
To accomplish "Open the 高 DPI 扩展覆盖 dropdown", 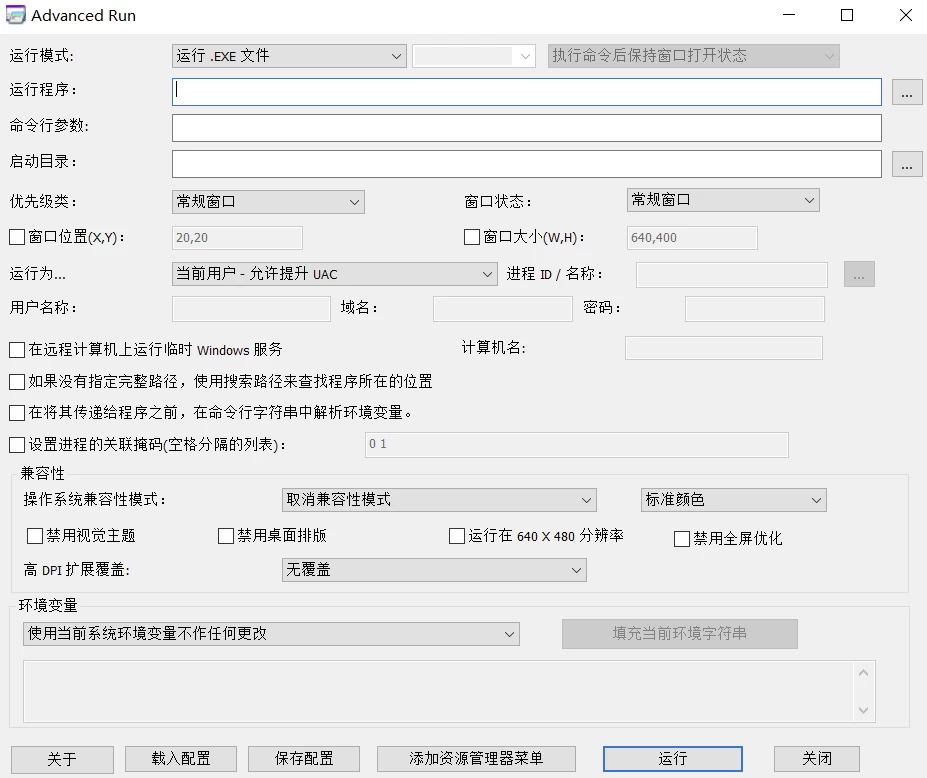I will (x=433, y=570).
